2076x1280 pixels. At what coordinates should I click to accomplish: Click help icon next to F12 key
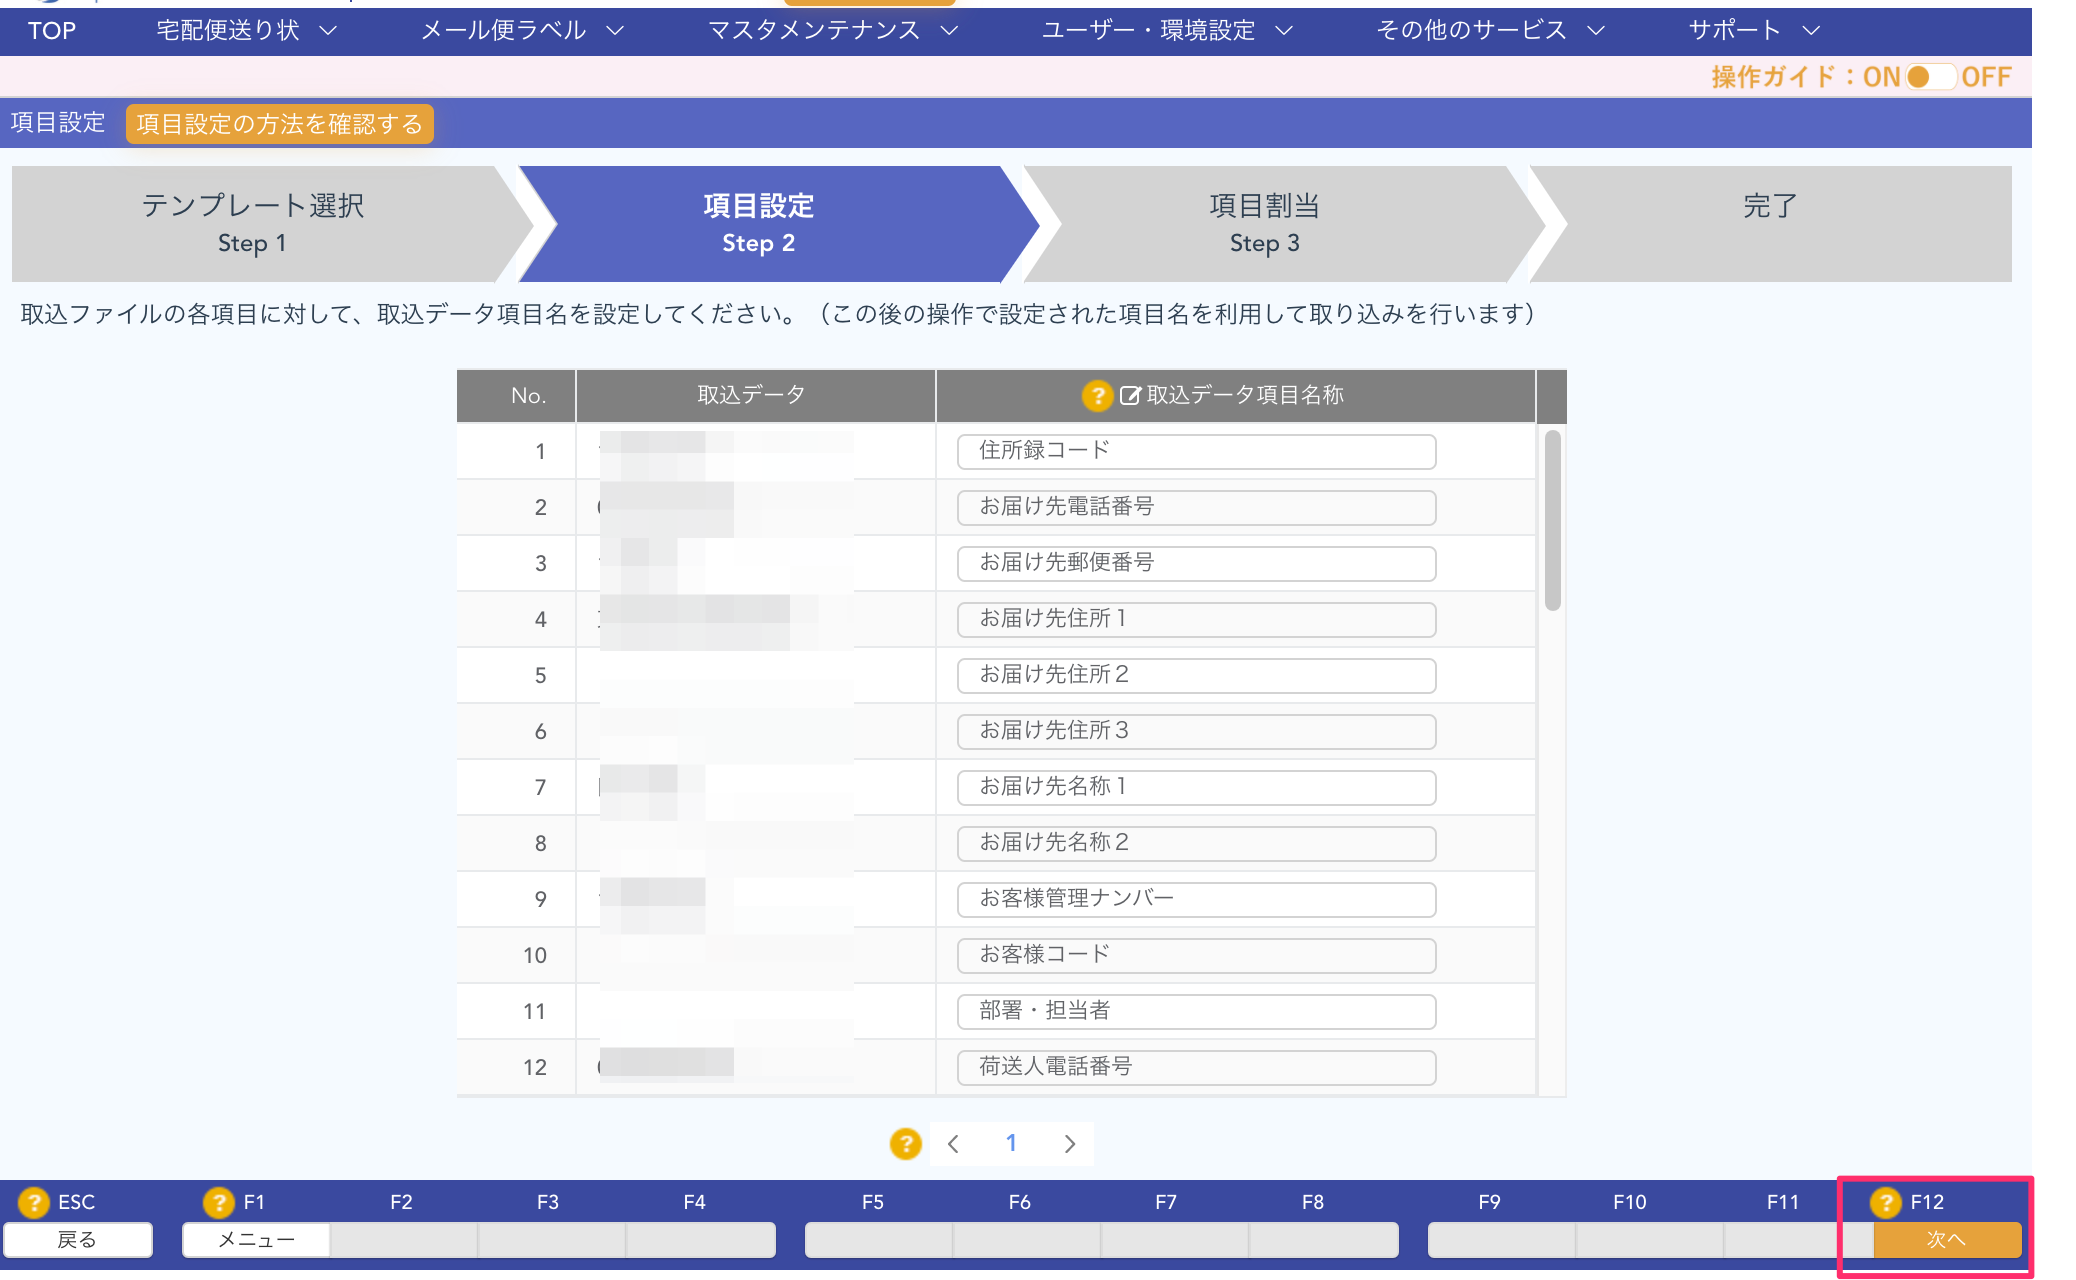(x=1885, y=1202)
